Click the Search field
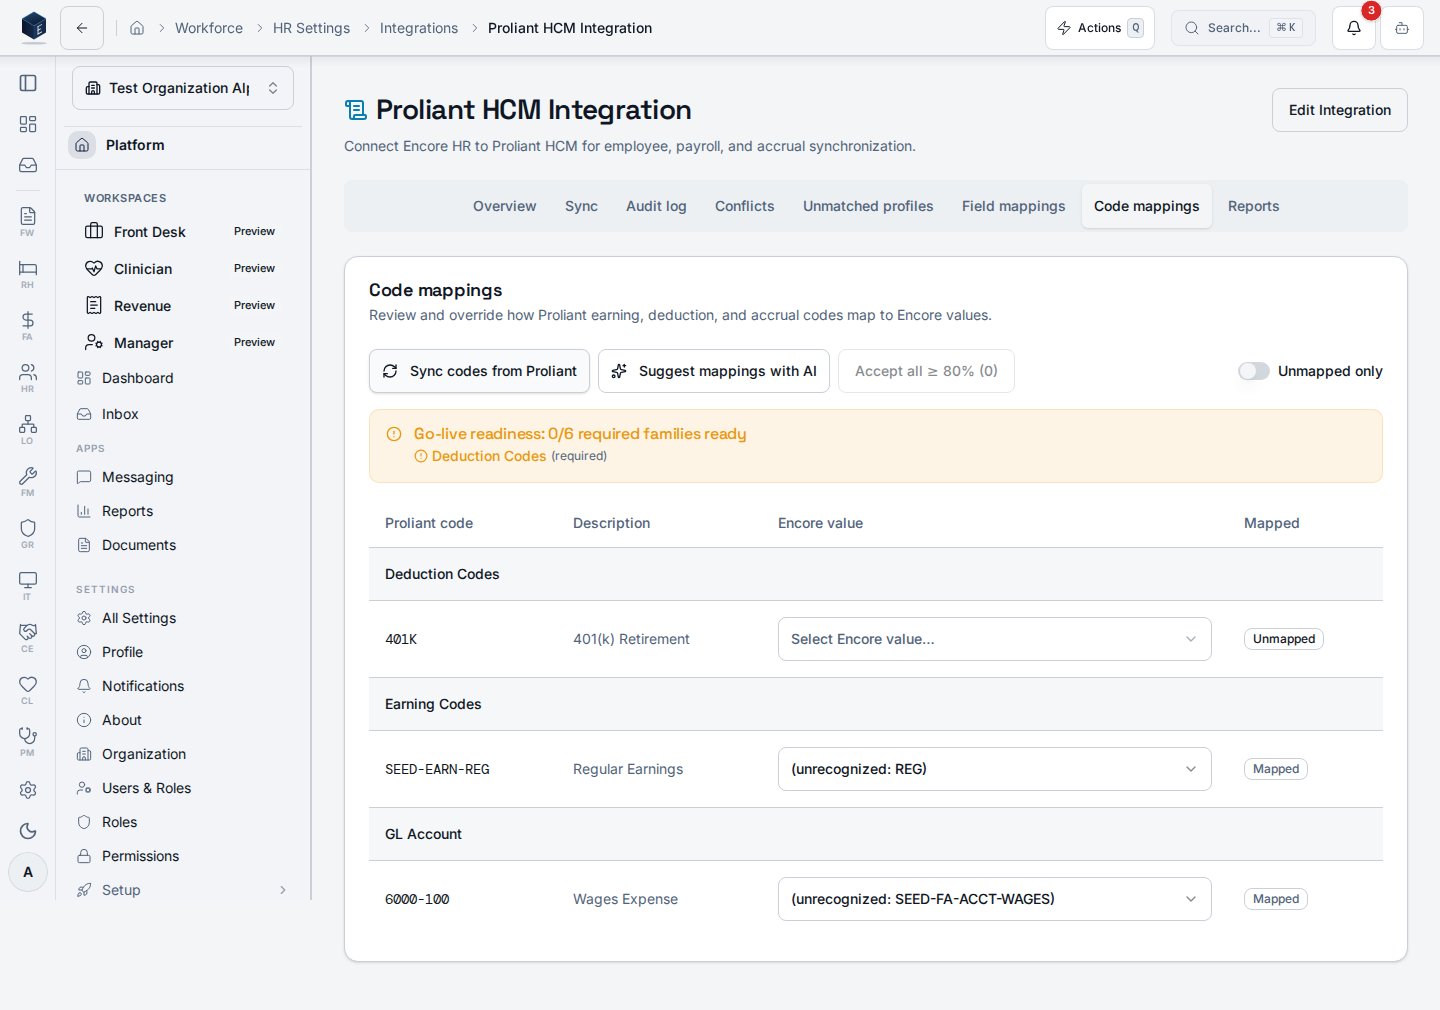 coord(1243,28)
